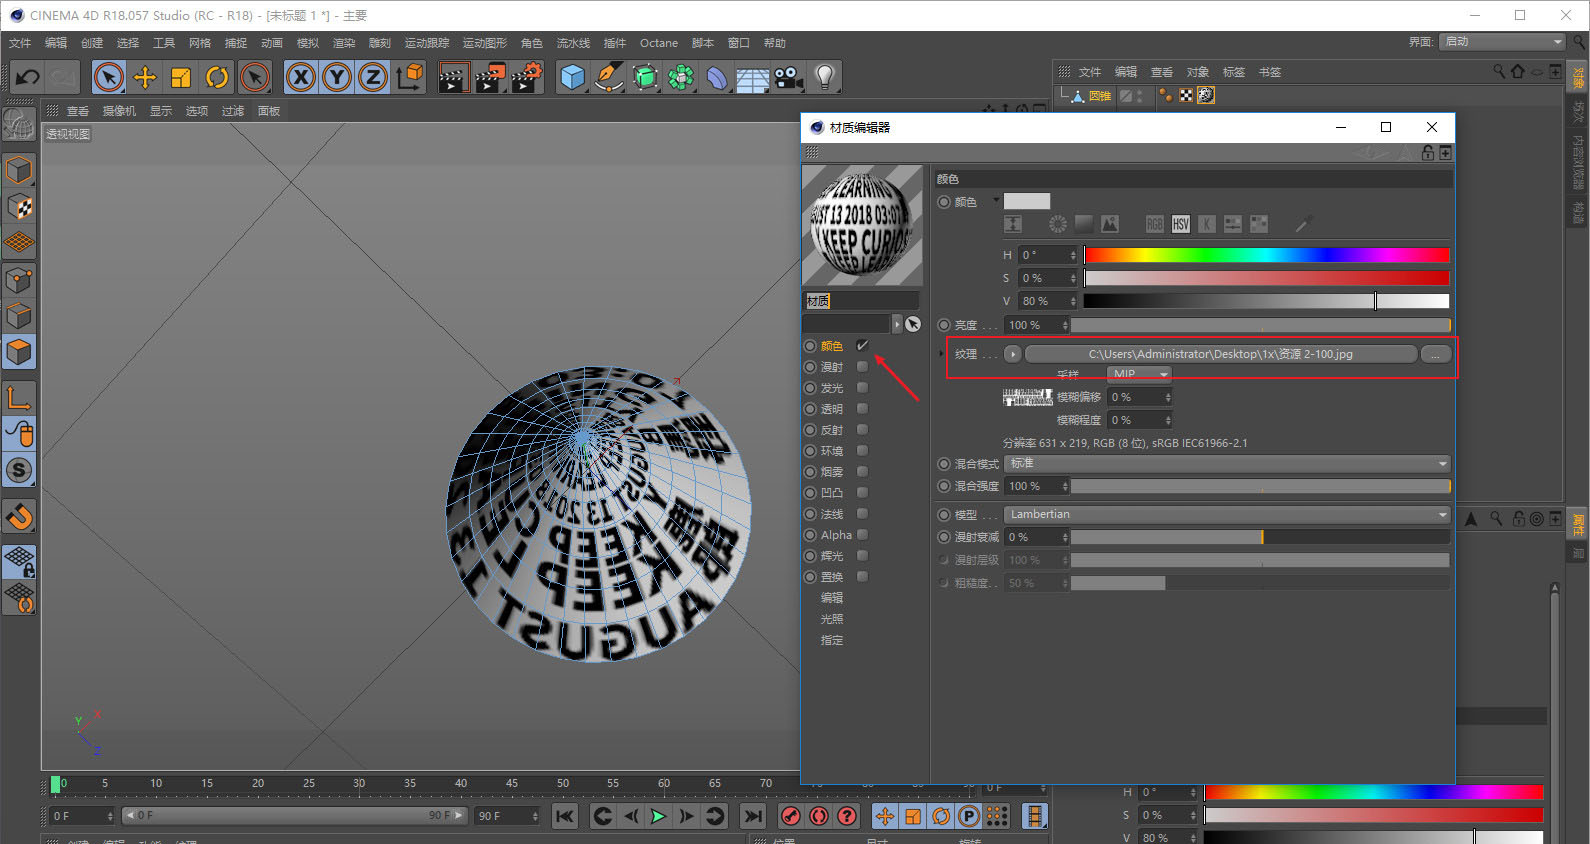1590x844 pixels.
Task: Pick the eyedropper color picker icon
Action: (x=1303, y=224)
